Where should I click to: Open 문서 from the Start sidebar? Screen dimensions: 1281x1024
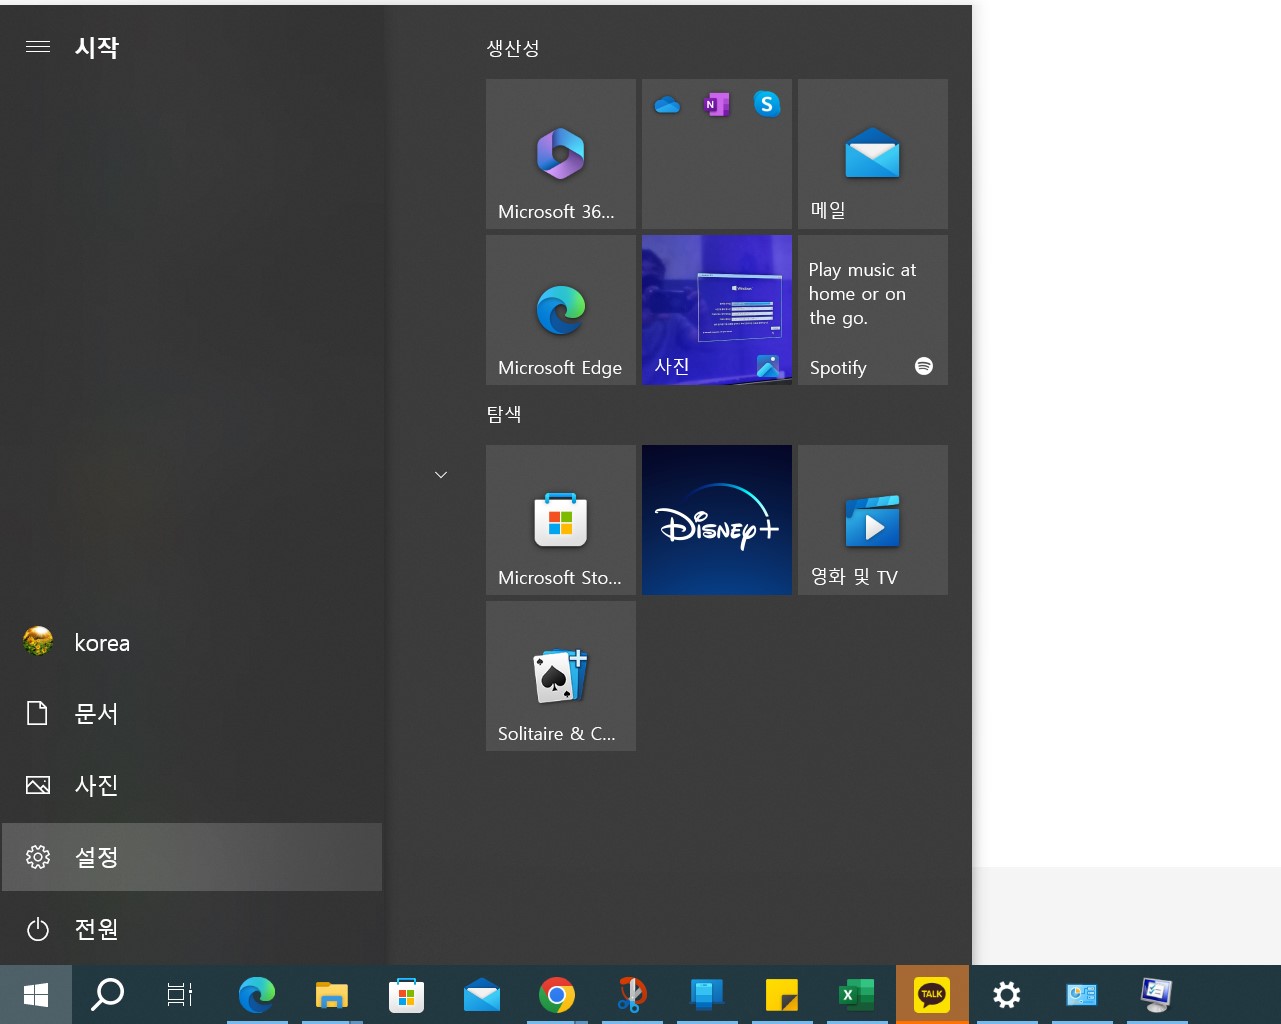point(192,713)
